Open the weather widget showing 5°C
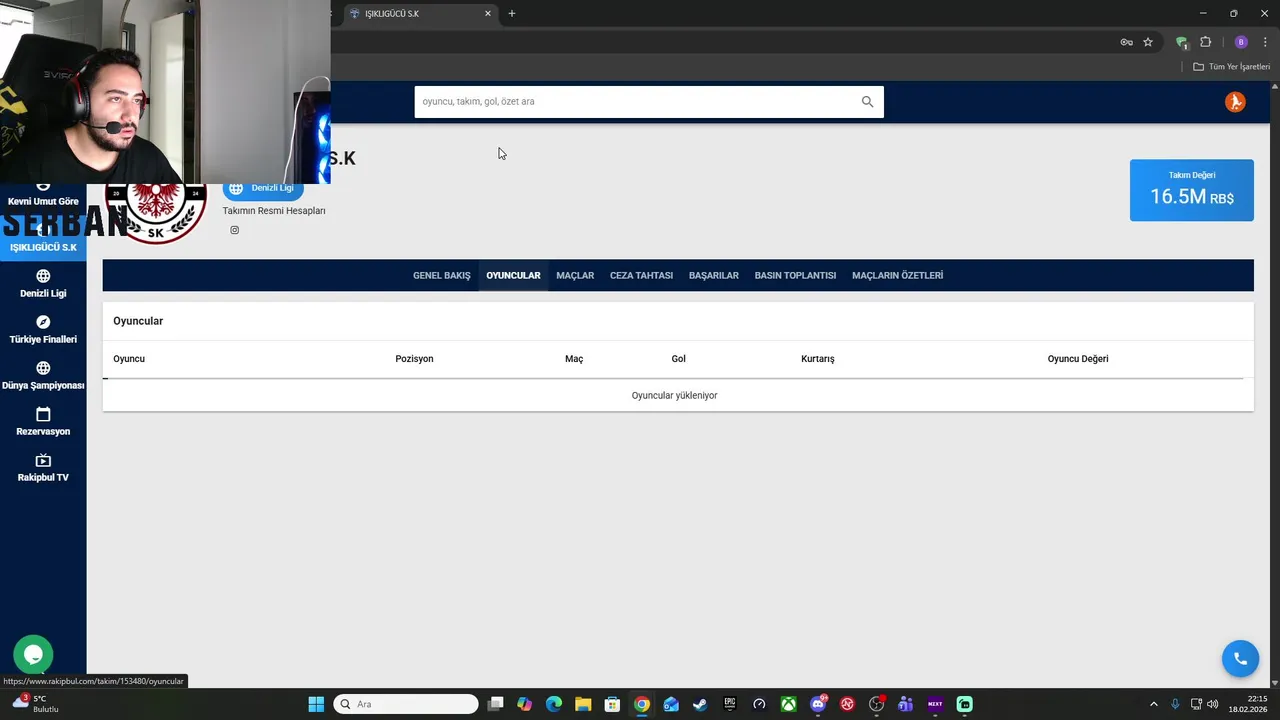1280x720 pixels. [x=35, y=704]
